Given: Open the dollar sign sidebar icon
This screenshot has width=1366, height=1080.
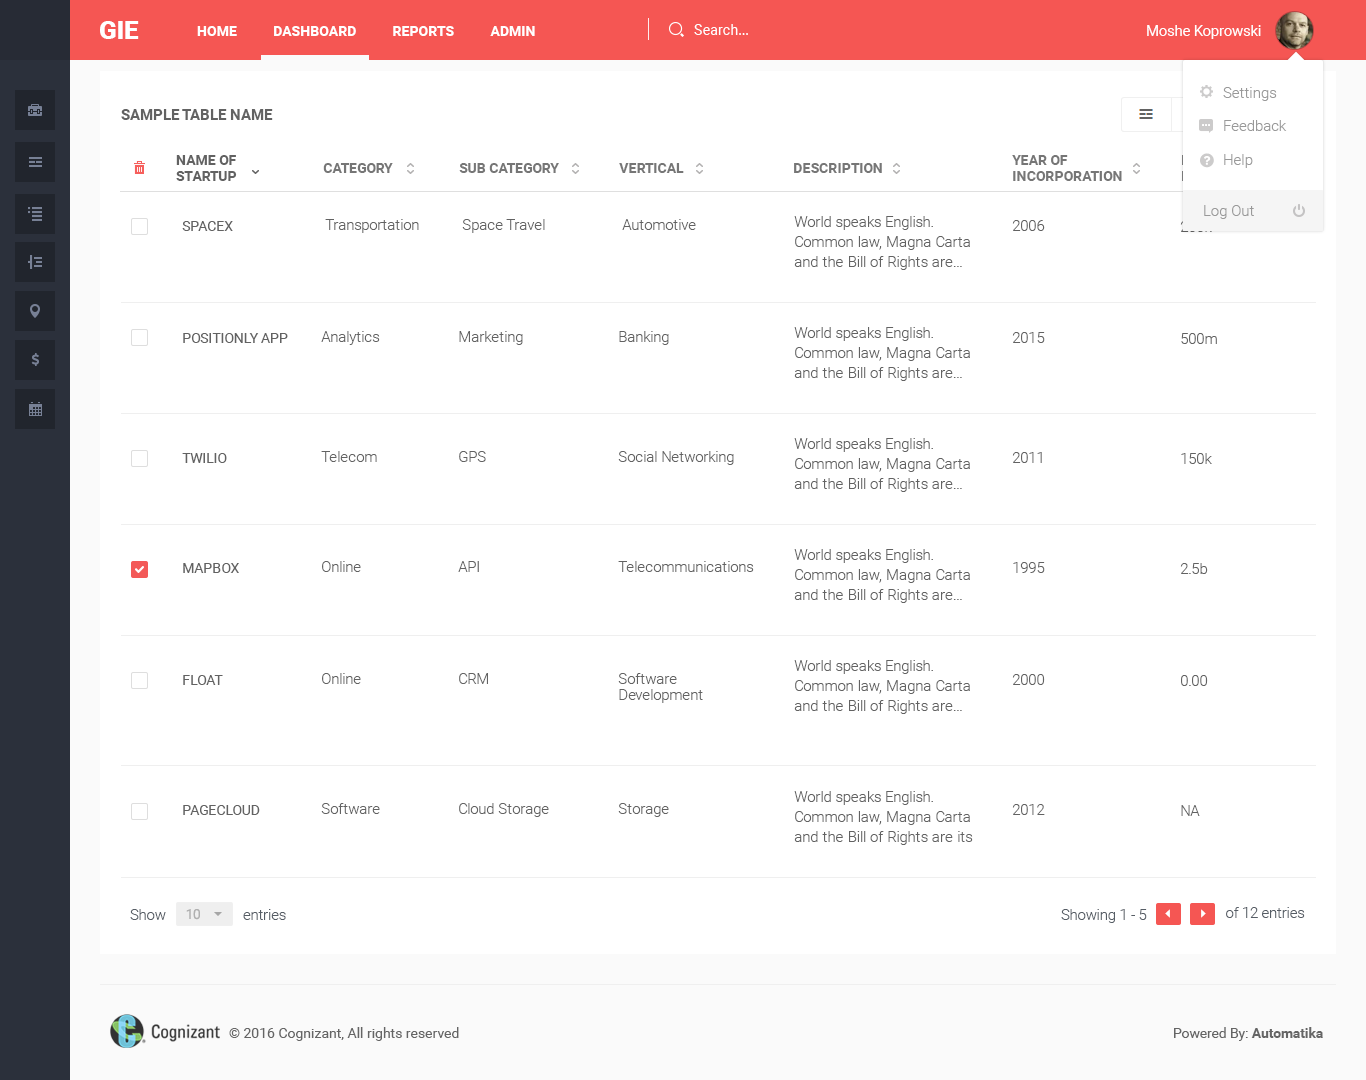Looking at the screenshot, I should (35, 360).
